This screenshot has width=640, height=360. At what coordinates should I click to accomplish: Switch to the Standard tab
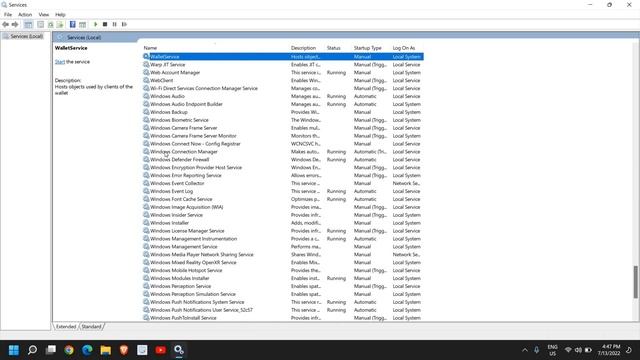pyautogui.click(x=91, y=327)
